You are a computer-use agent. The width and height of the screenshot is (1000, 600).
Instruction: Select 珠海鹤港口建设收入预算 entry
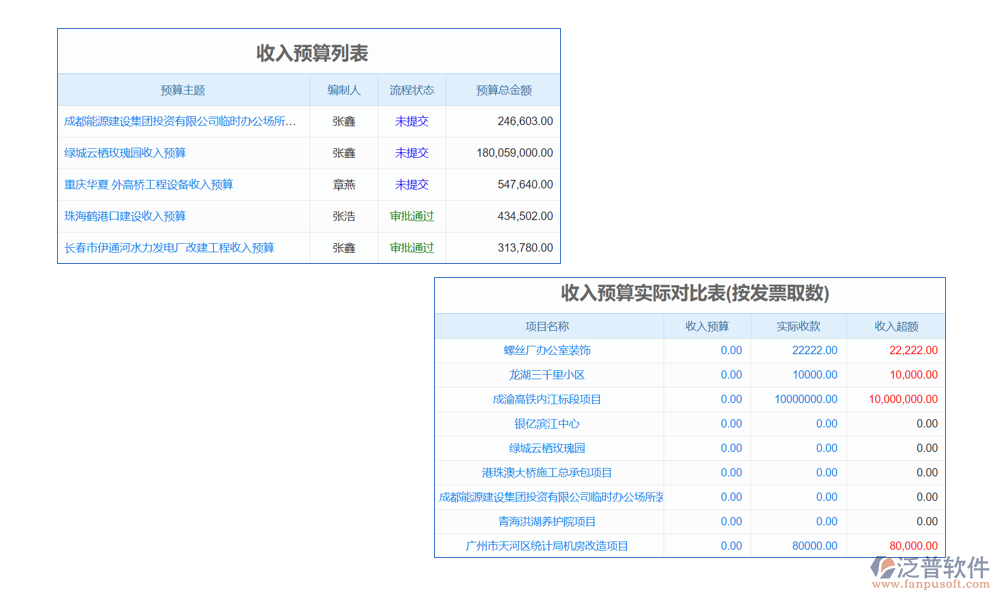click(125, 216)
